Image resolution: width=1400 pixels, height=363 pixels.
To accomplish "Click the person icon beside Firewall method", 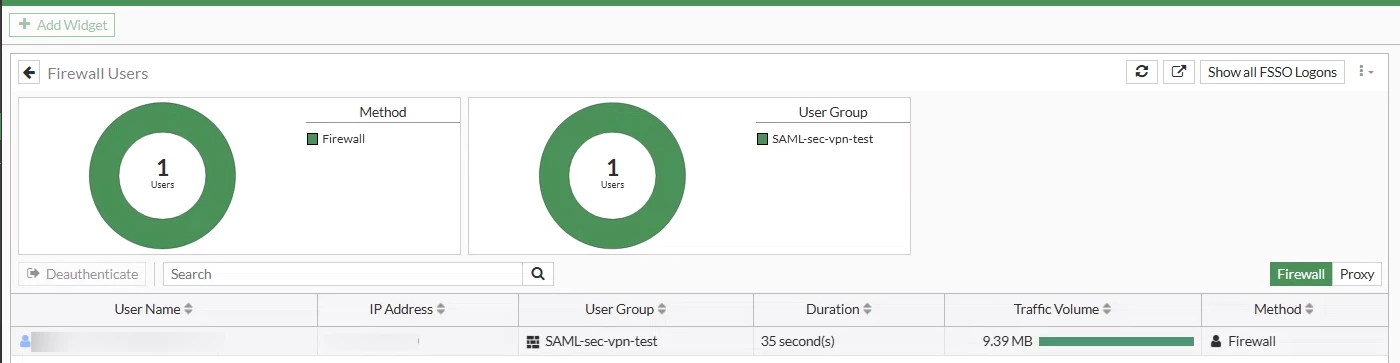I will (1216, 342).
